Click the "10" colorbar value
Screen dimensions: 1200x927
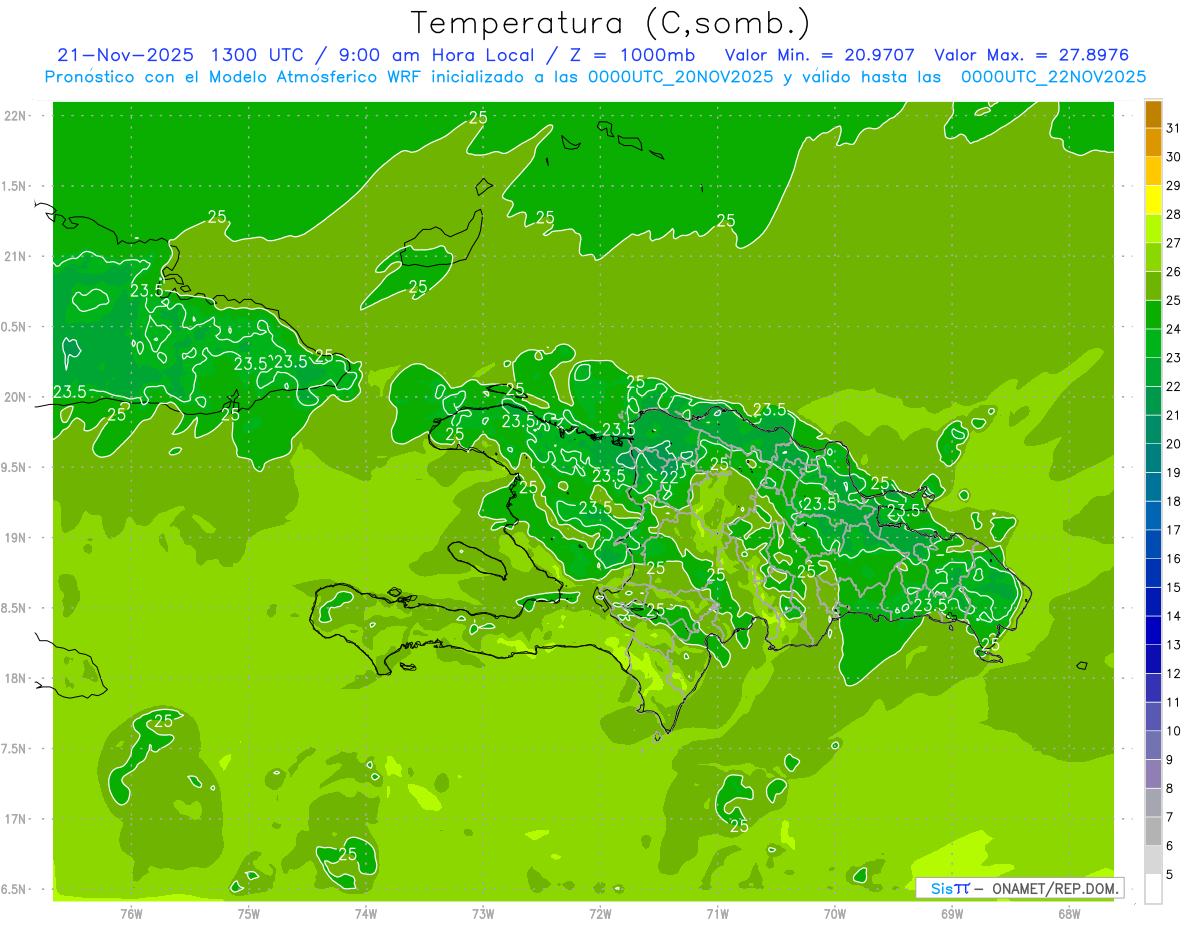[1174, 732]
